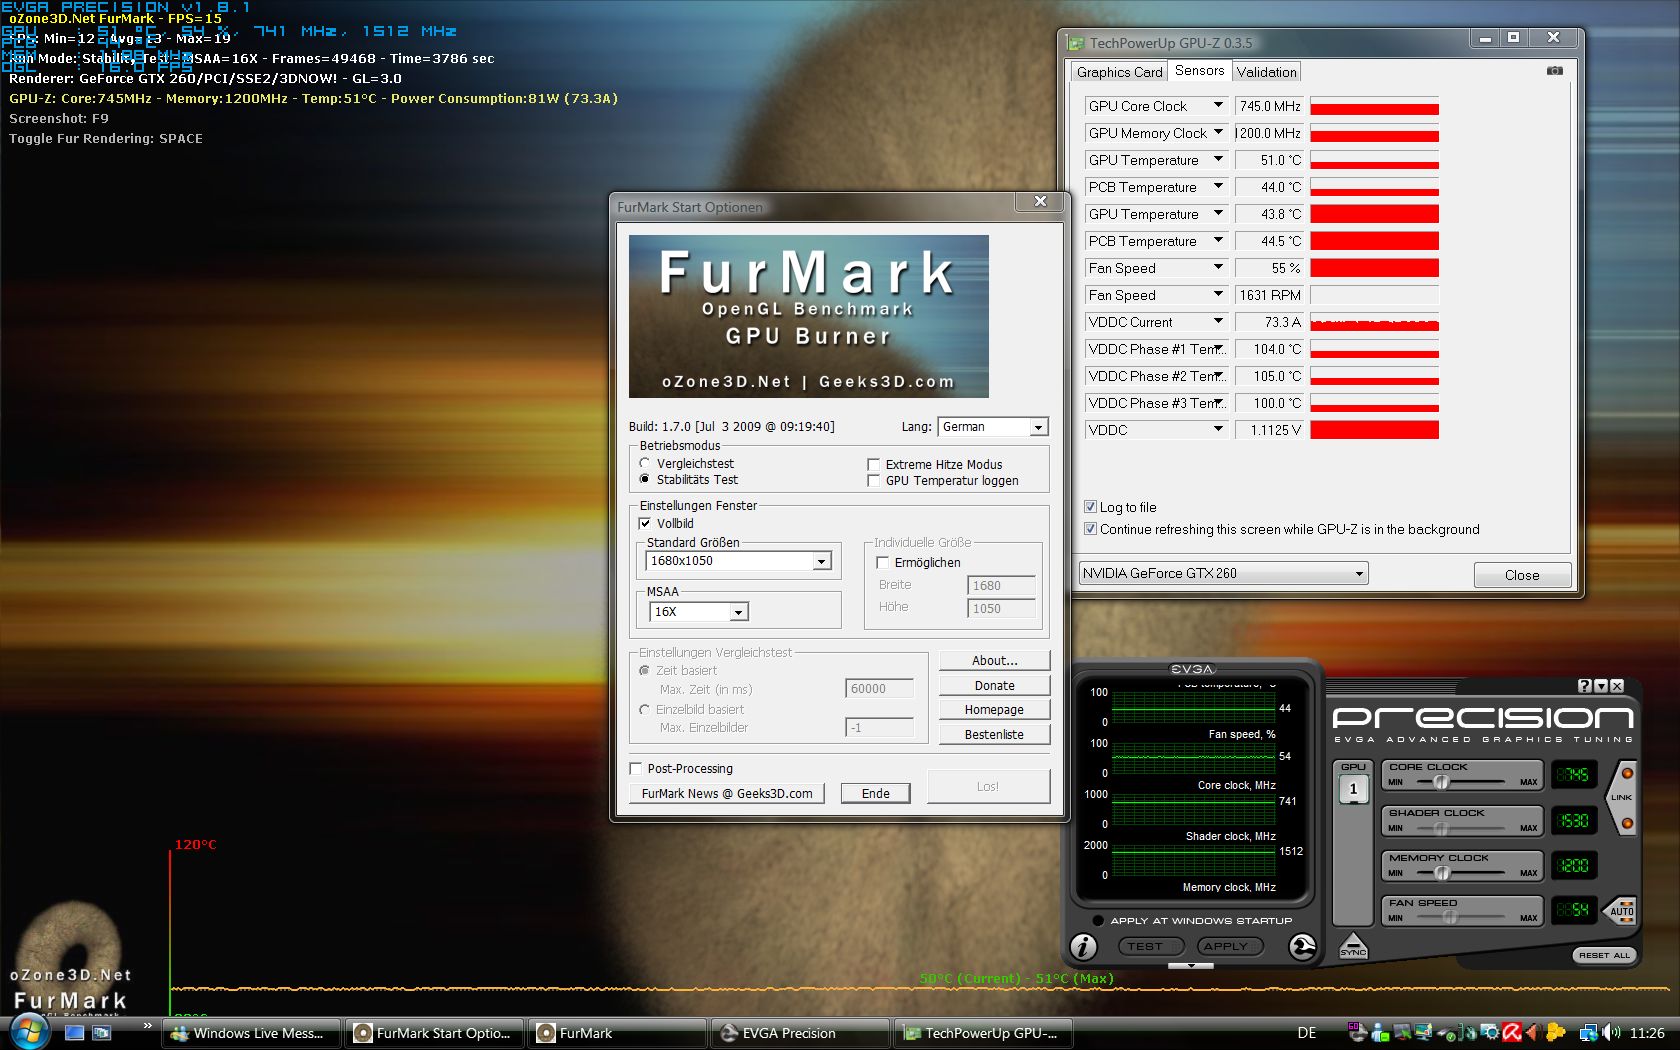Click the SHADER CLOCK slider handle
The height and width of the screenshot is (1050, 1680).
(x=1441, y=828)
